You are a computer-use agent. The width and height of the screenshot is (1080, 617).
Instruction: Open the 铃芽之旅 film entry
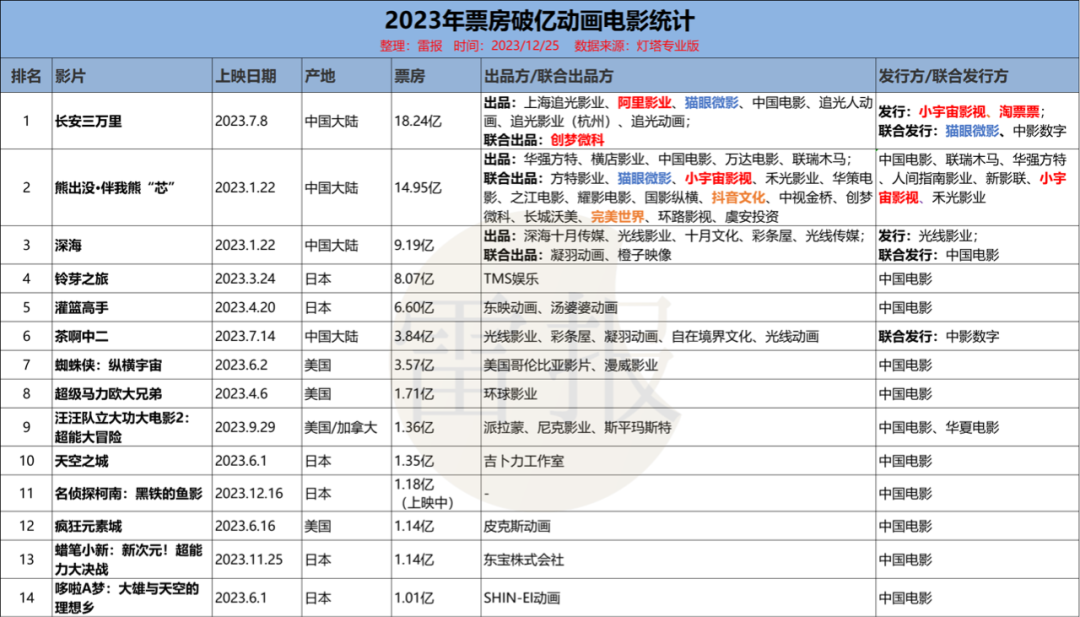click(x=80, y=281)
